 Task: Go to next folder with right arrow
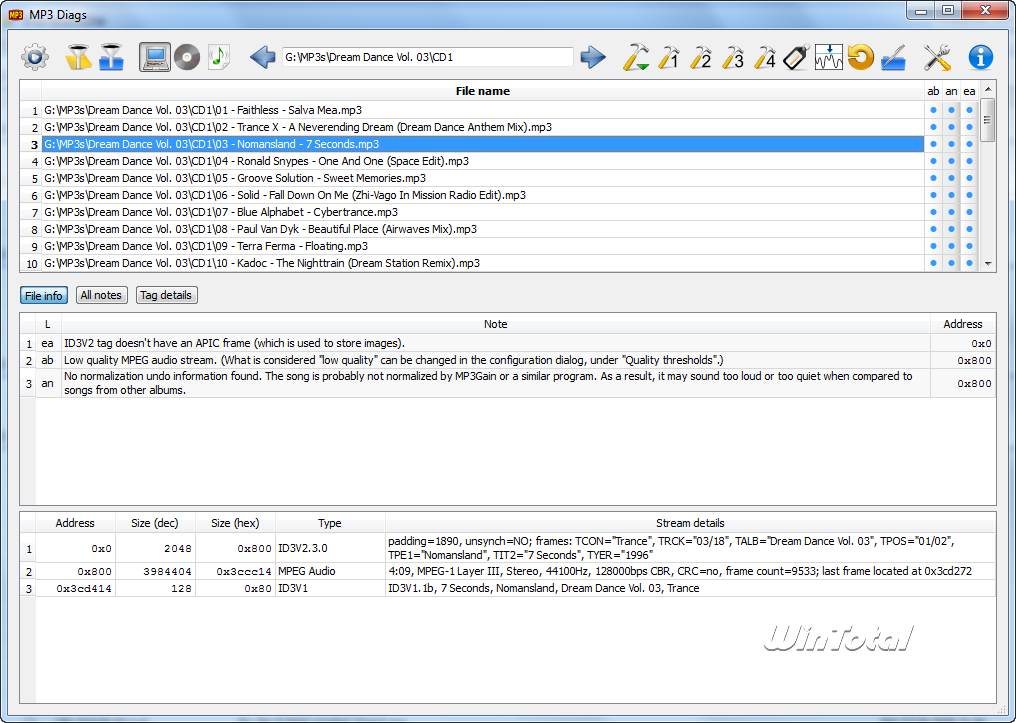(593, 57)
